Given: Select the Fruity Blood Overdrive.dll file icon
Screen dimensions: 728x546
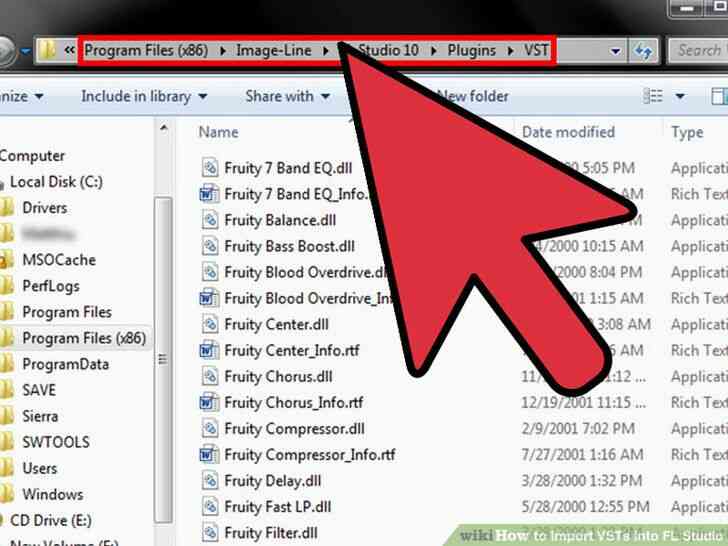Looking at the screenshot, I should click(210, 272).
